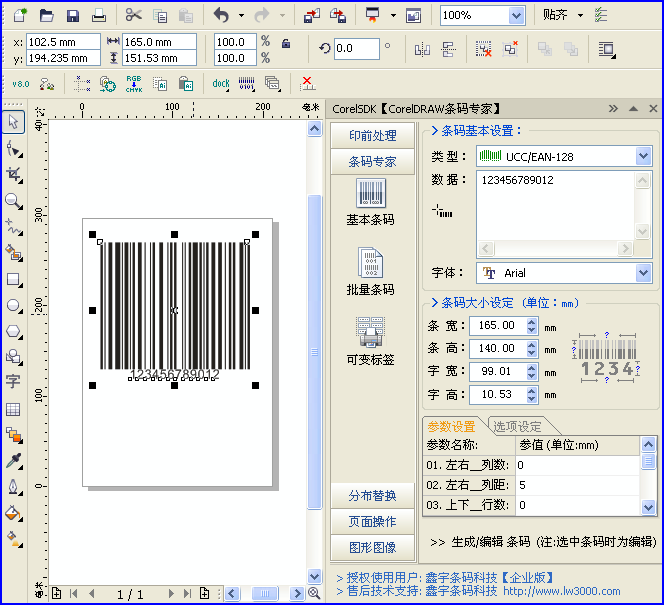Click the parameter list scroll down arrow
Image resolution: width=664 pixels, height=605 pixels.
click(648, 506)
